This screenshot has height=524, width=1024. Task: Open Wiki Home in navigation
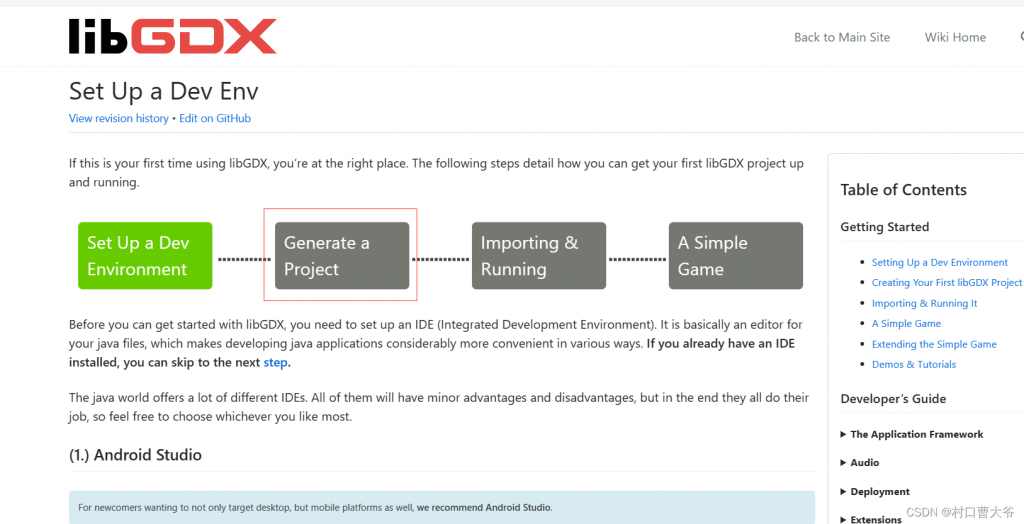[x=955, y=37]
